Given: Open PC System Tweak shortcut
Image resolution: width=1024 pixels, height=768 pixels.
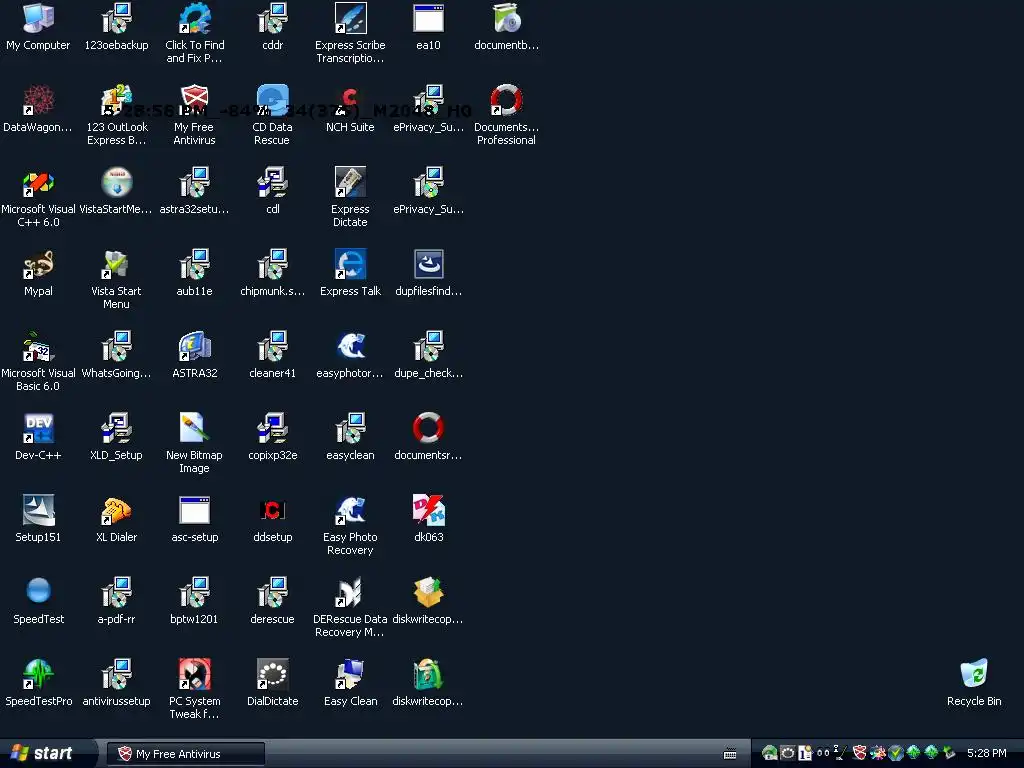Looking at the screenshot, I should coord(194,689).
